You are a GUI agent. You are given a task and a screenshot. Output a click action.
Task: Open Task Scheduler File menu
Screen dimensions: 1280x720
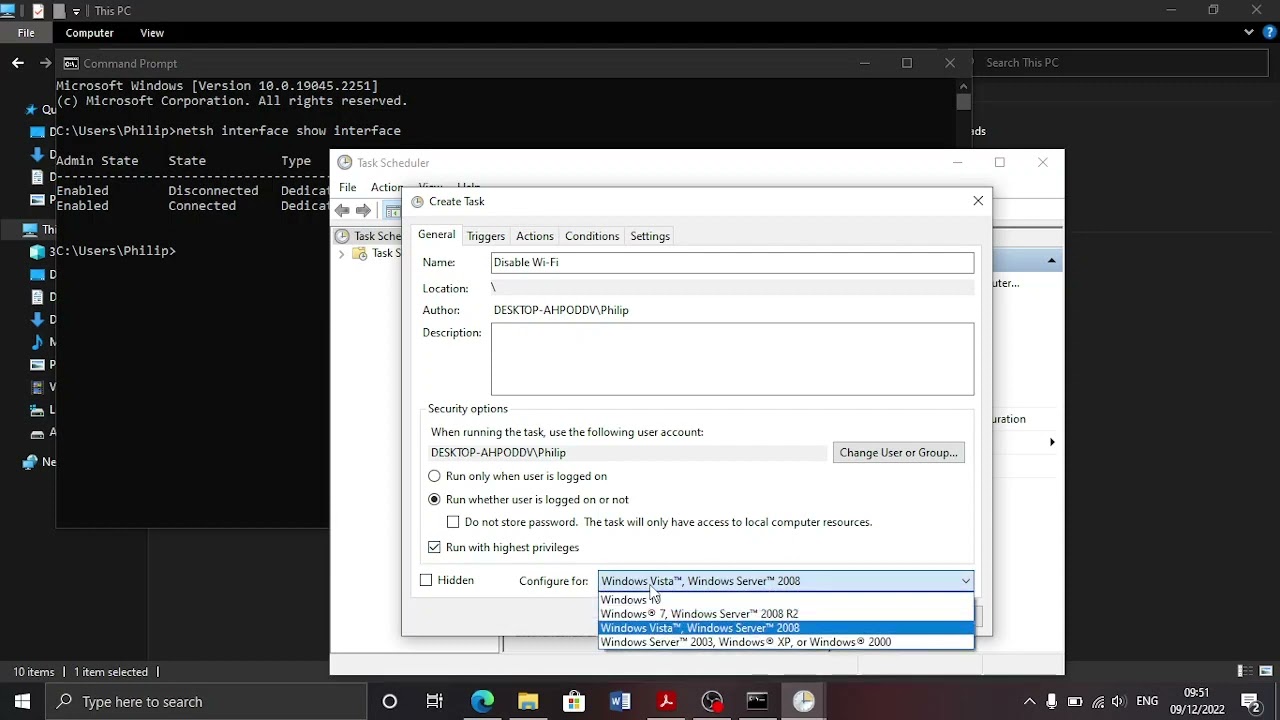point(347,187)
